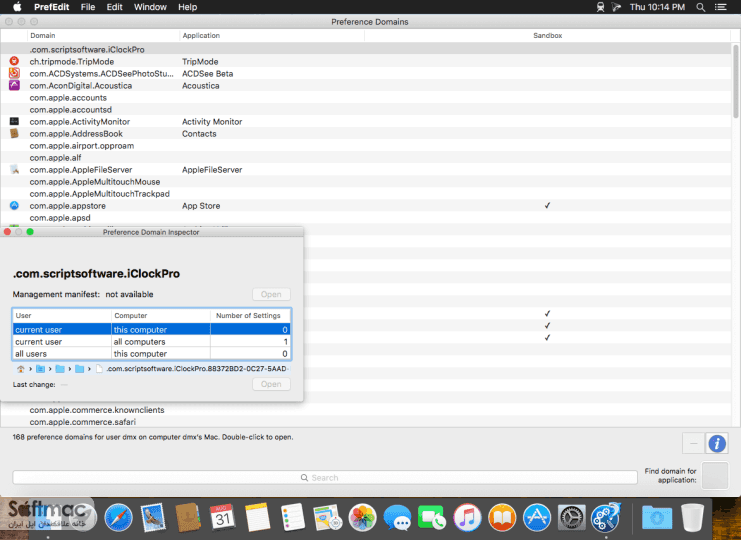Select the 'current user / all computers' row
The image size is (741, 540).
[x=151, y=342]
